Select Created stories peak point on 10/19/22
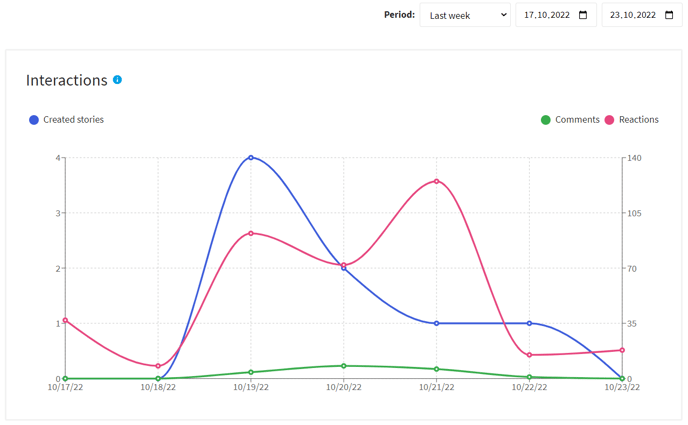The image size is (688, 425). tap(251, 157)
